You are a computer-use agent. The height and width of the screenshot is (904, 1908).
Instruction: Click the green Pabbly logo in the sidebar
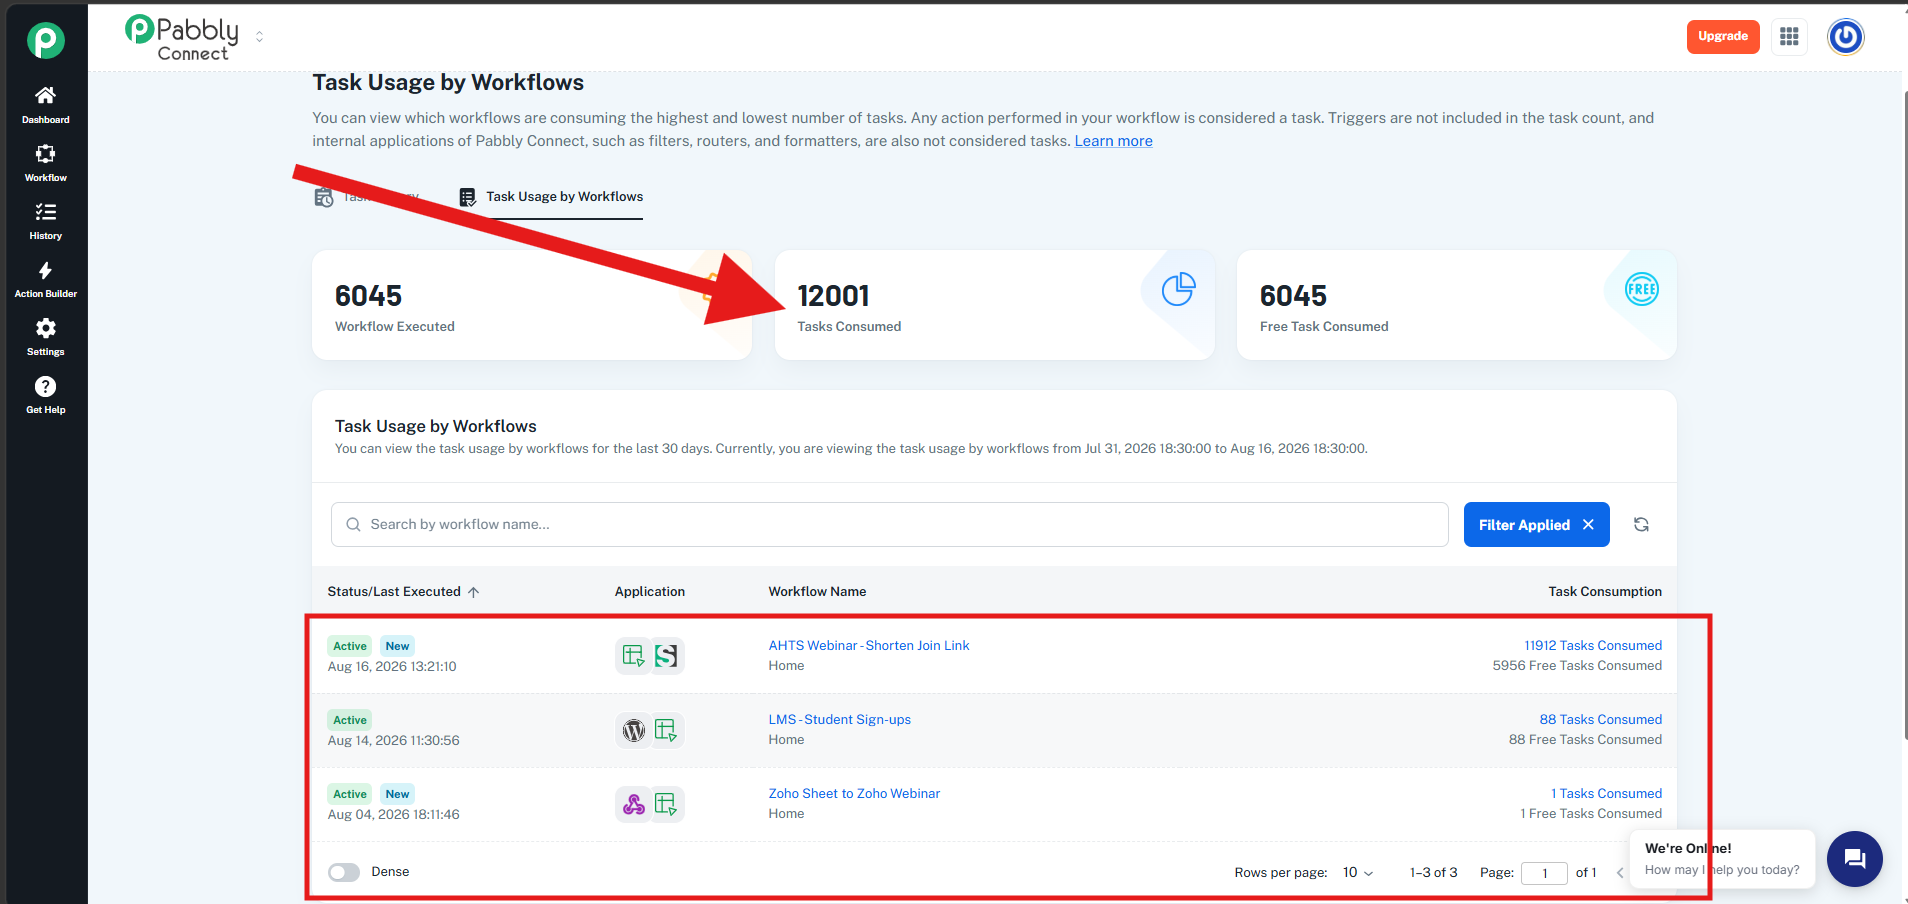tap(45, 40)
